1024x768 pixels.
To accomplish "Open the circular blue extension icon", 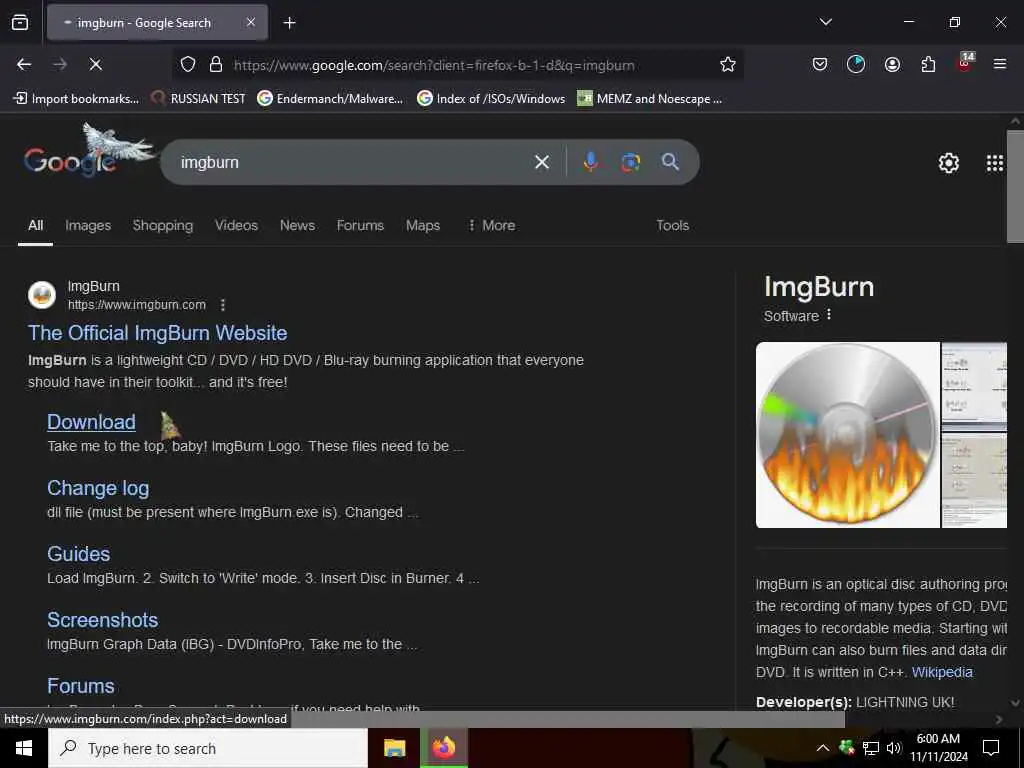I will [x=856, y=64].
